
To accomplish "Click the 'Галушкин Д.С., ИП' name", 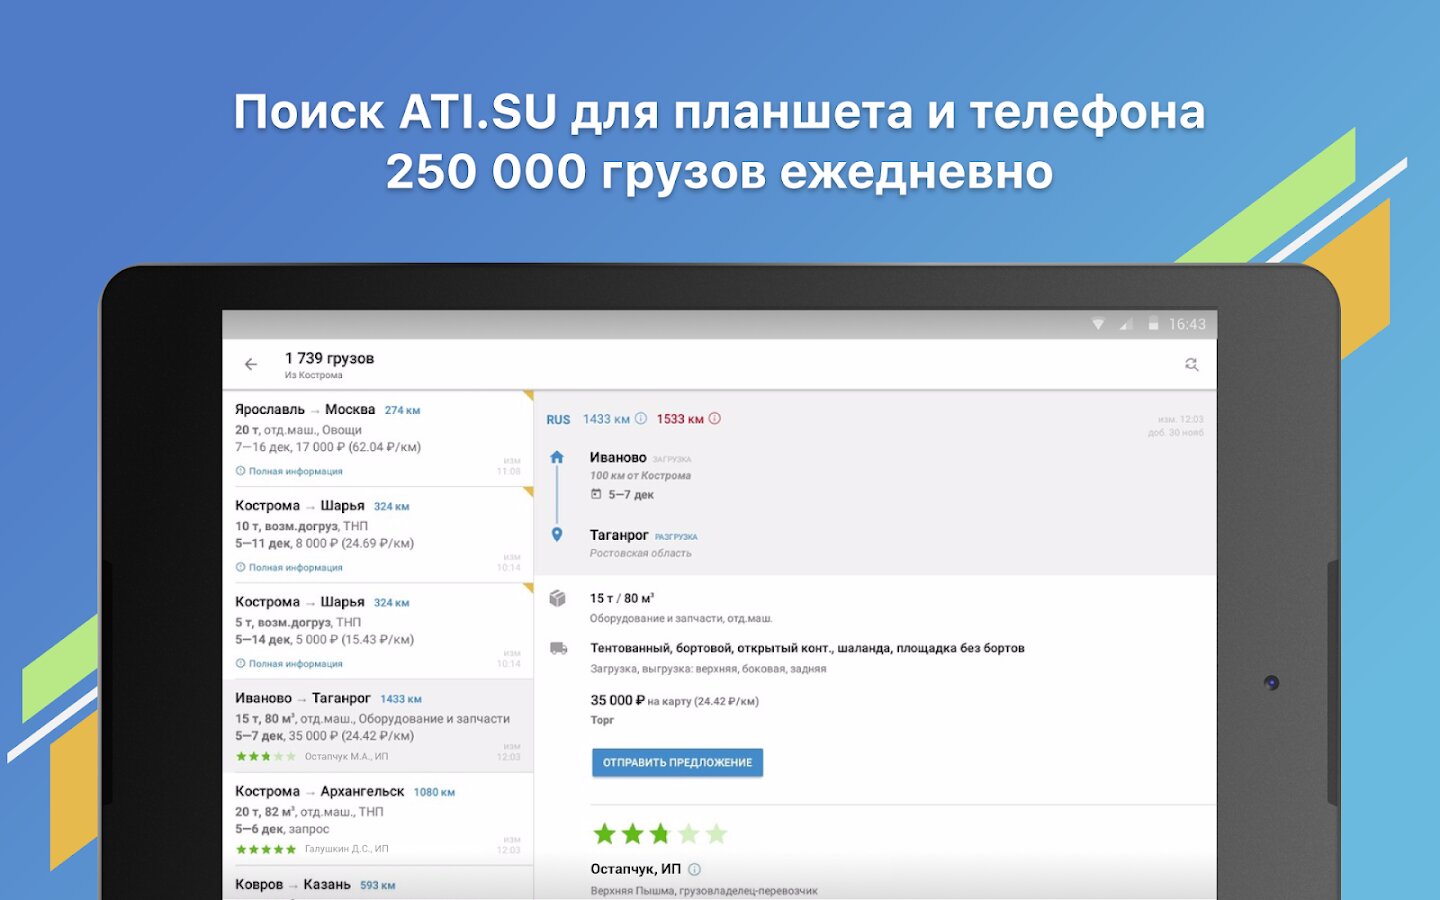I will (x=347, y=849).
